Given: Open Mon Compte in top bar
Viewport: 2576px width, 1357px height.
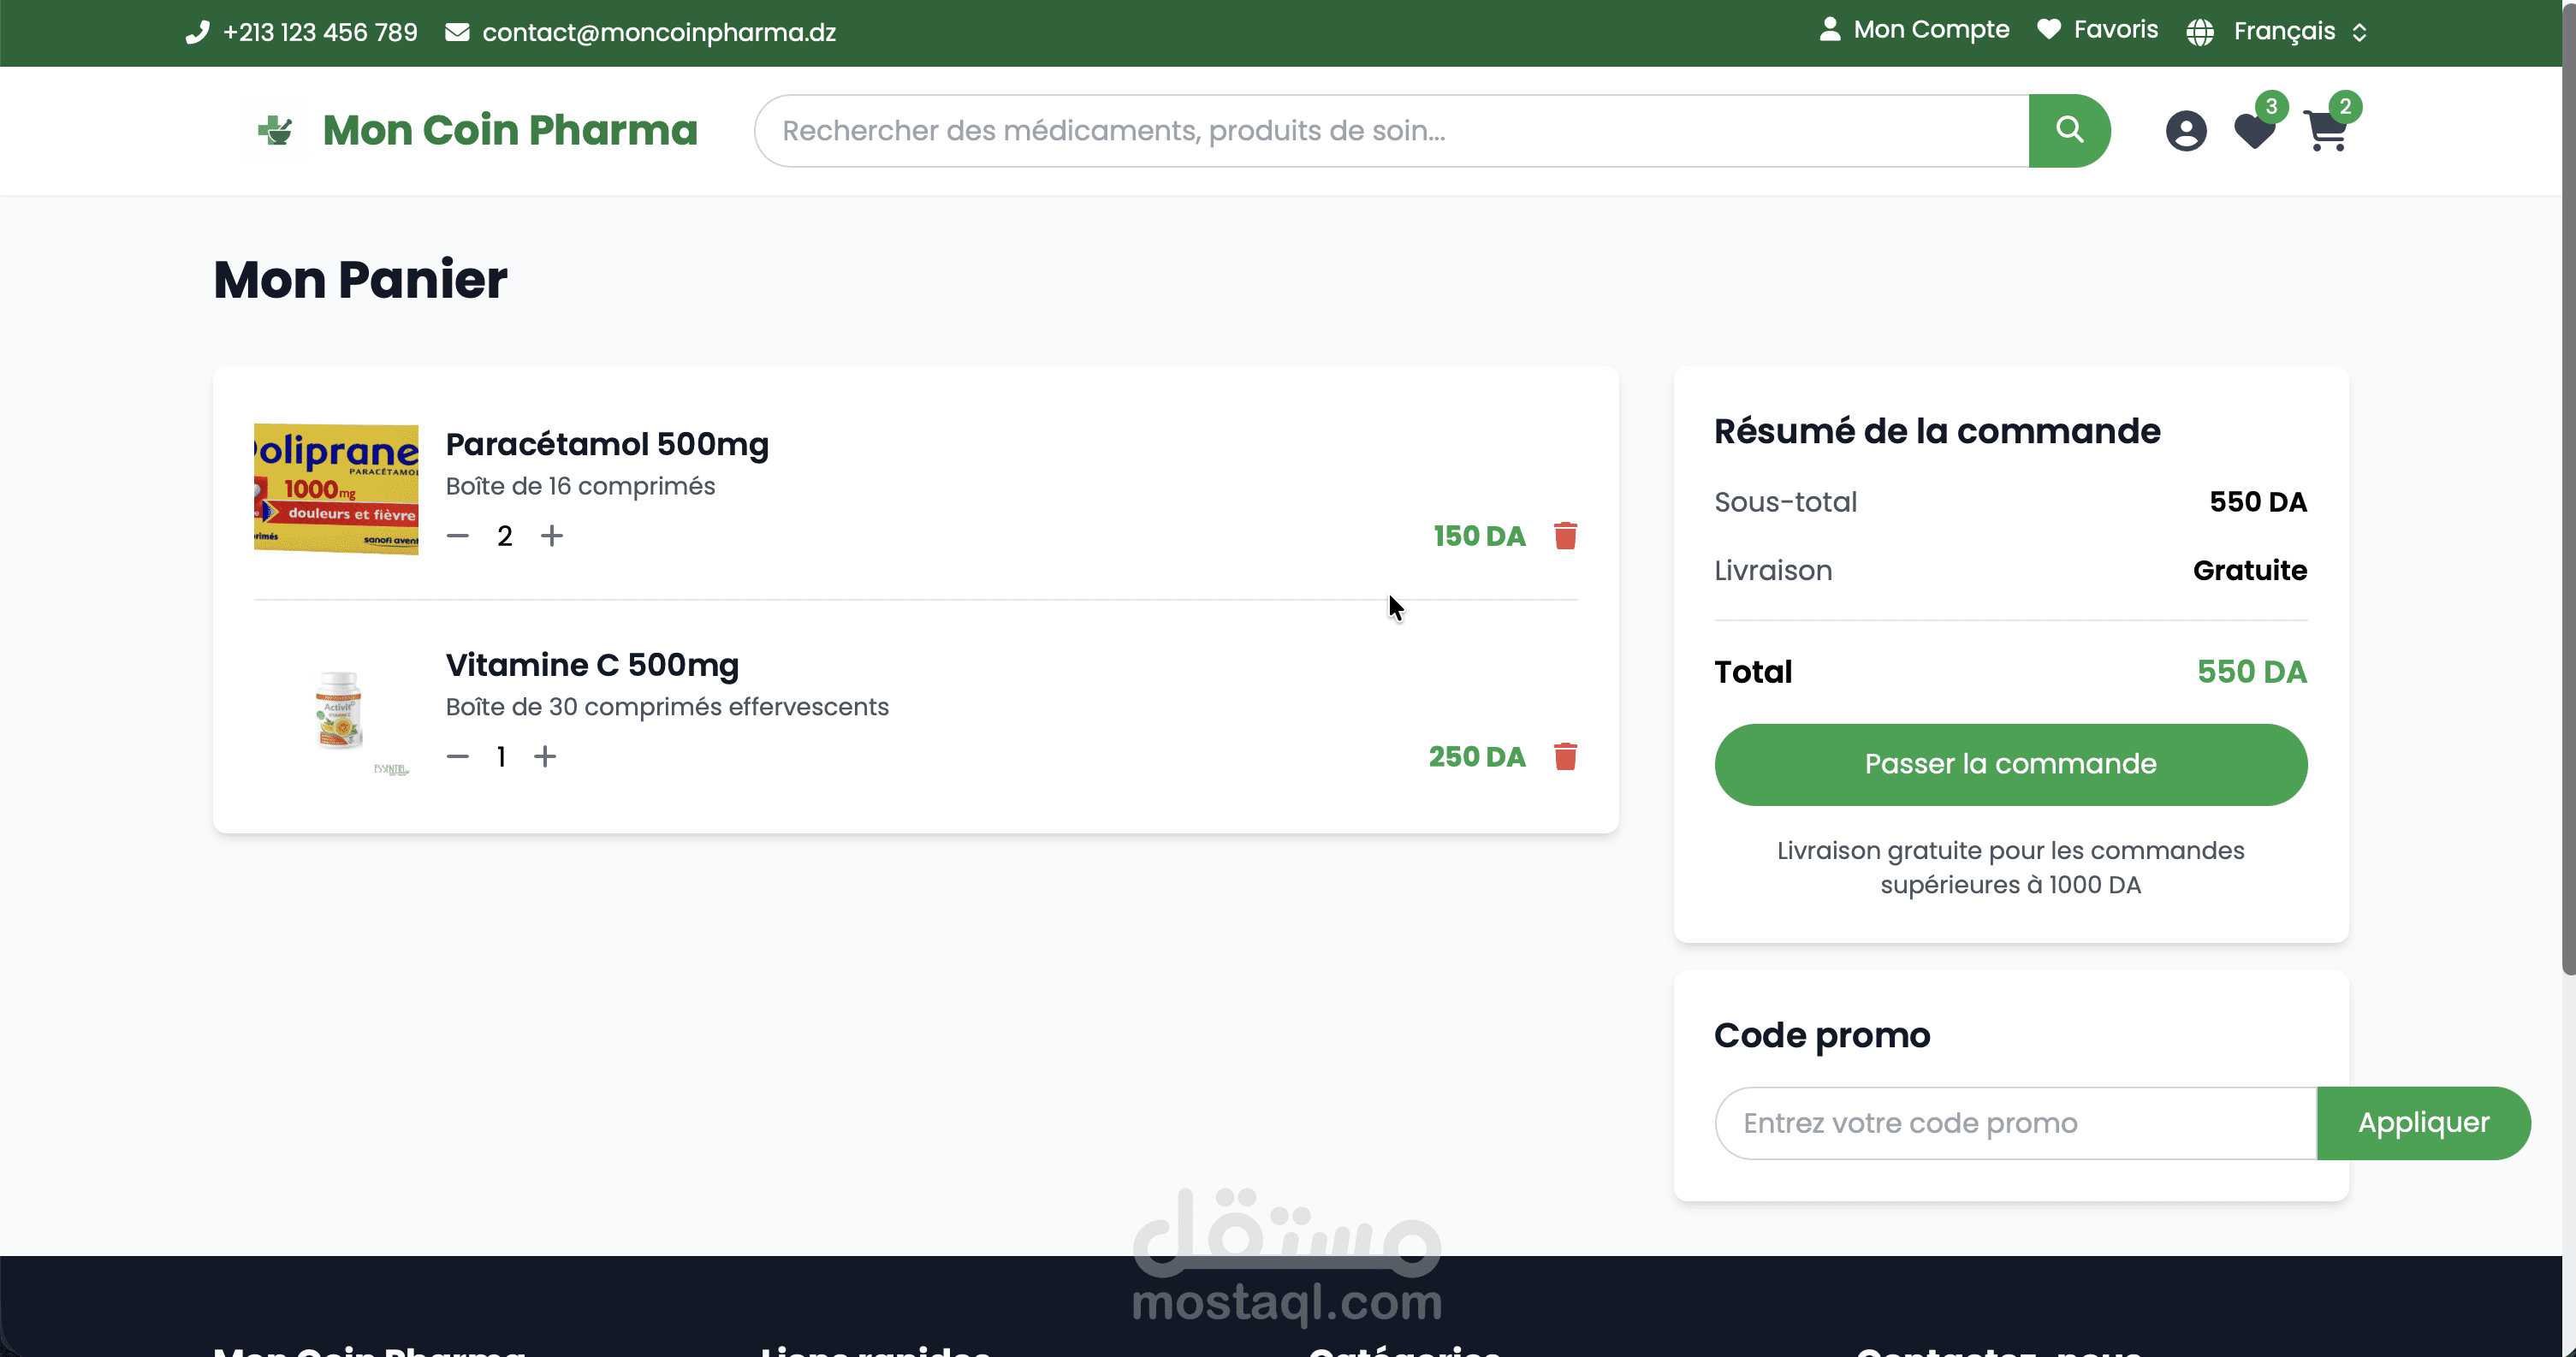Looking at the screenshot, I should coord(1914,30).
